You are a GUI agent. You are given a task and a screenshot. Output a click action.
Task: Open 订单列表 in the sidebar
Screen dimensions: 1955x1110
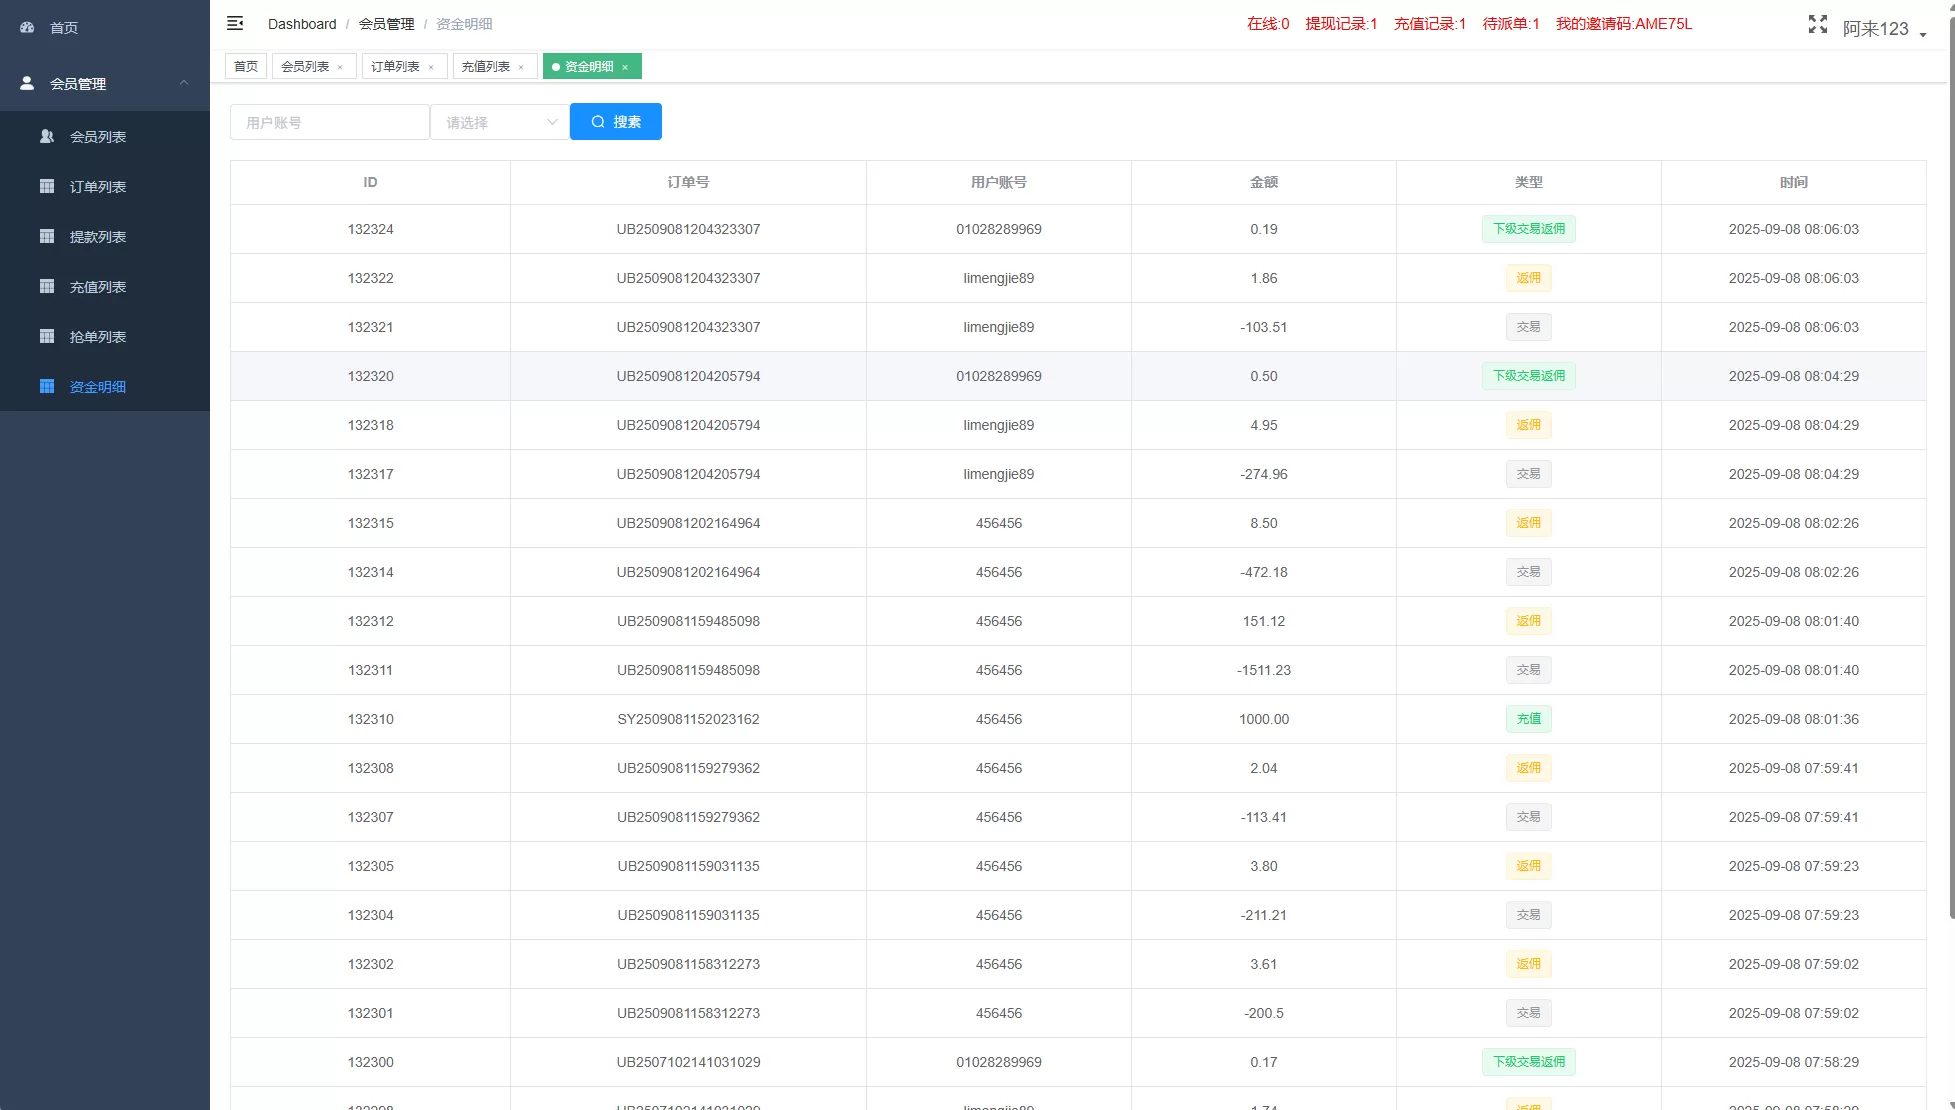97,187
